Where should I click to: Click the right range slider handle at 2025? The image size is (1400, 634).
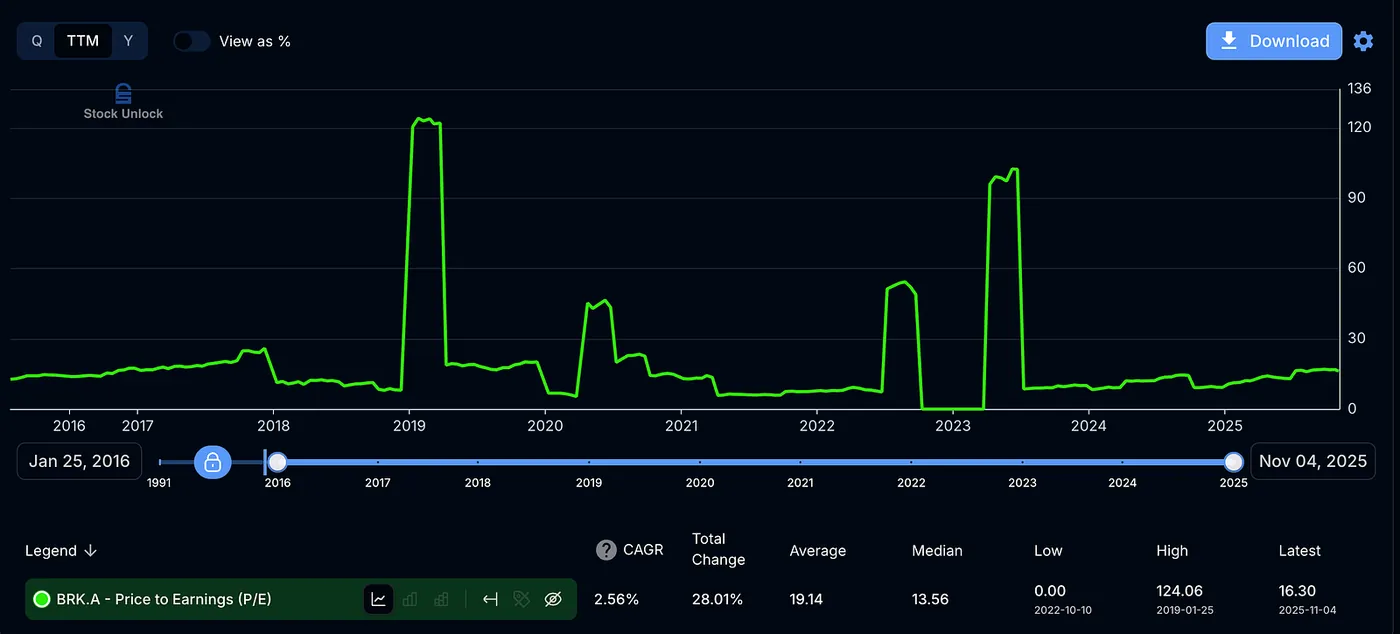pyautogui.click(x=1234, y=462)
